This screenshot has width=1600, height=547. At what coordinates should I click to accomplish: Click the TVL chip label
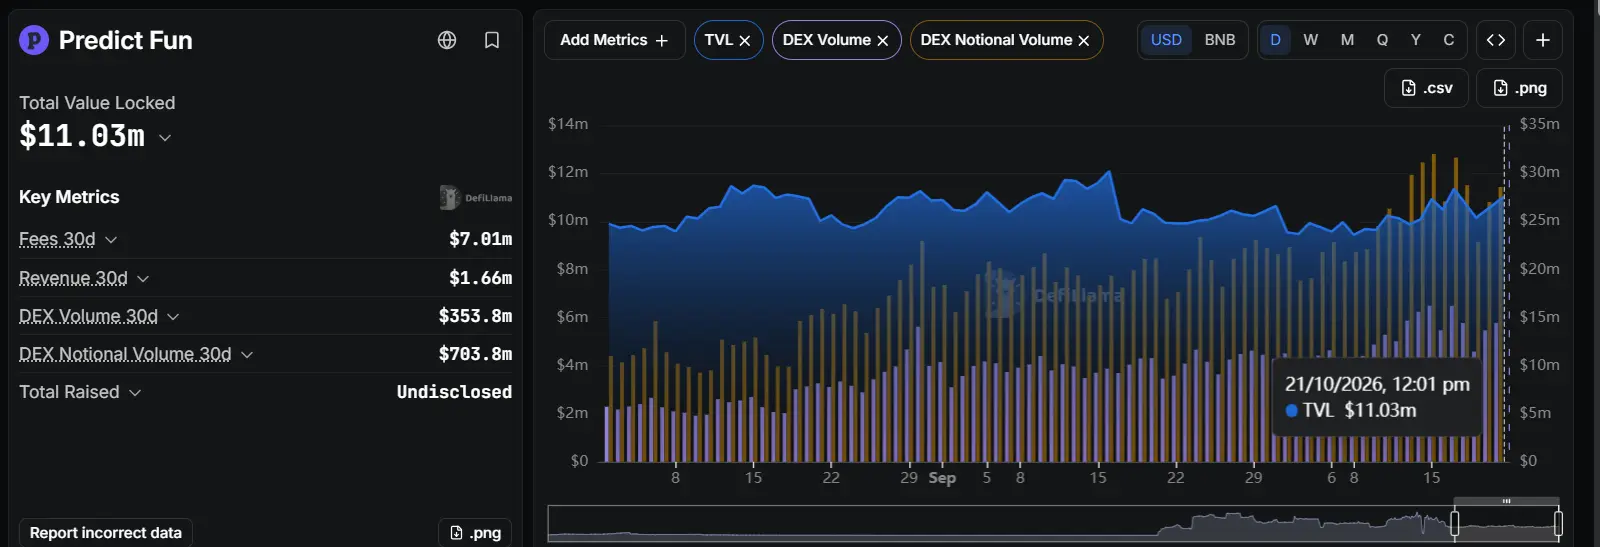point(719,40)
